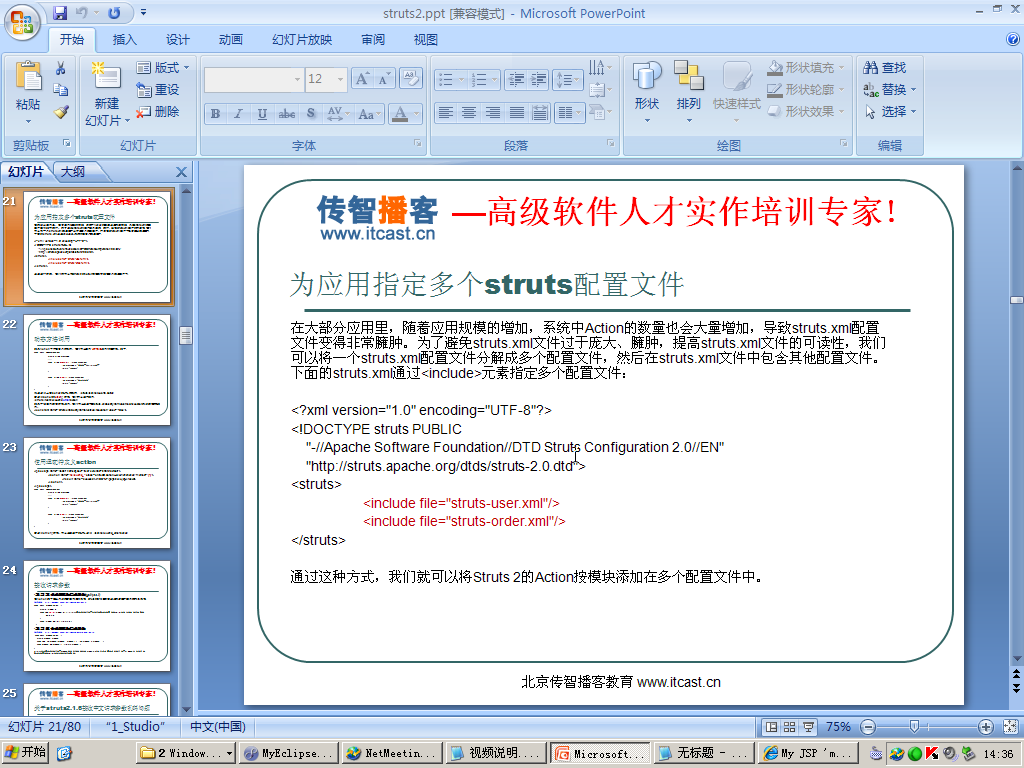Align text left in paragraph group
Viewport: 1024px width, 768px height.
coord(445,113)
